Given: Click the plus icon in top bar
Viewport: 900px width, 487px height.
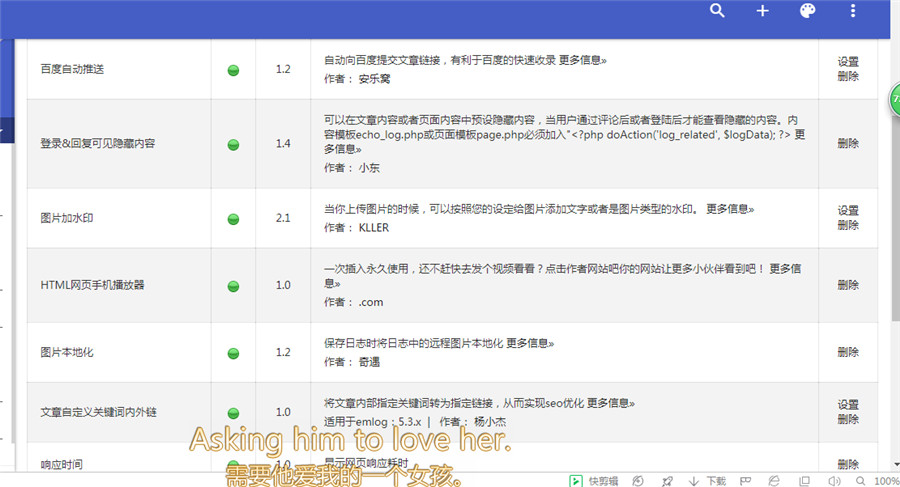Looking at the screenshot, I should pyautogui.click(x=762, y=11).
